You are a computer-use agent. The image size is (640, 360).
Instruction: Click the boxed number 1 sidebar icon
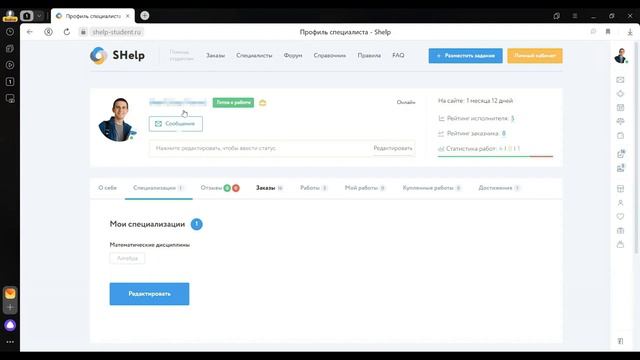click(10, 82)
